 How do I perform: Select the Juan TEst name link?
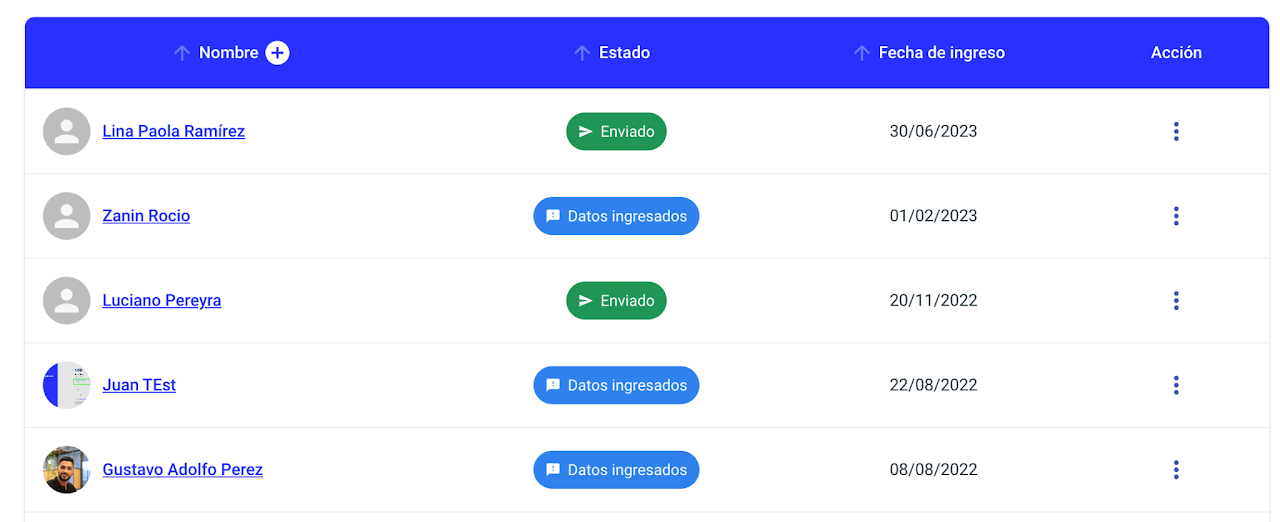point(139,385)
